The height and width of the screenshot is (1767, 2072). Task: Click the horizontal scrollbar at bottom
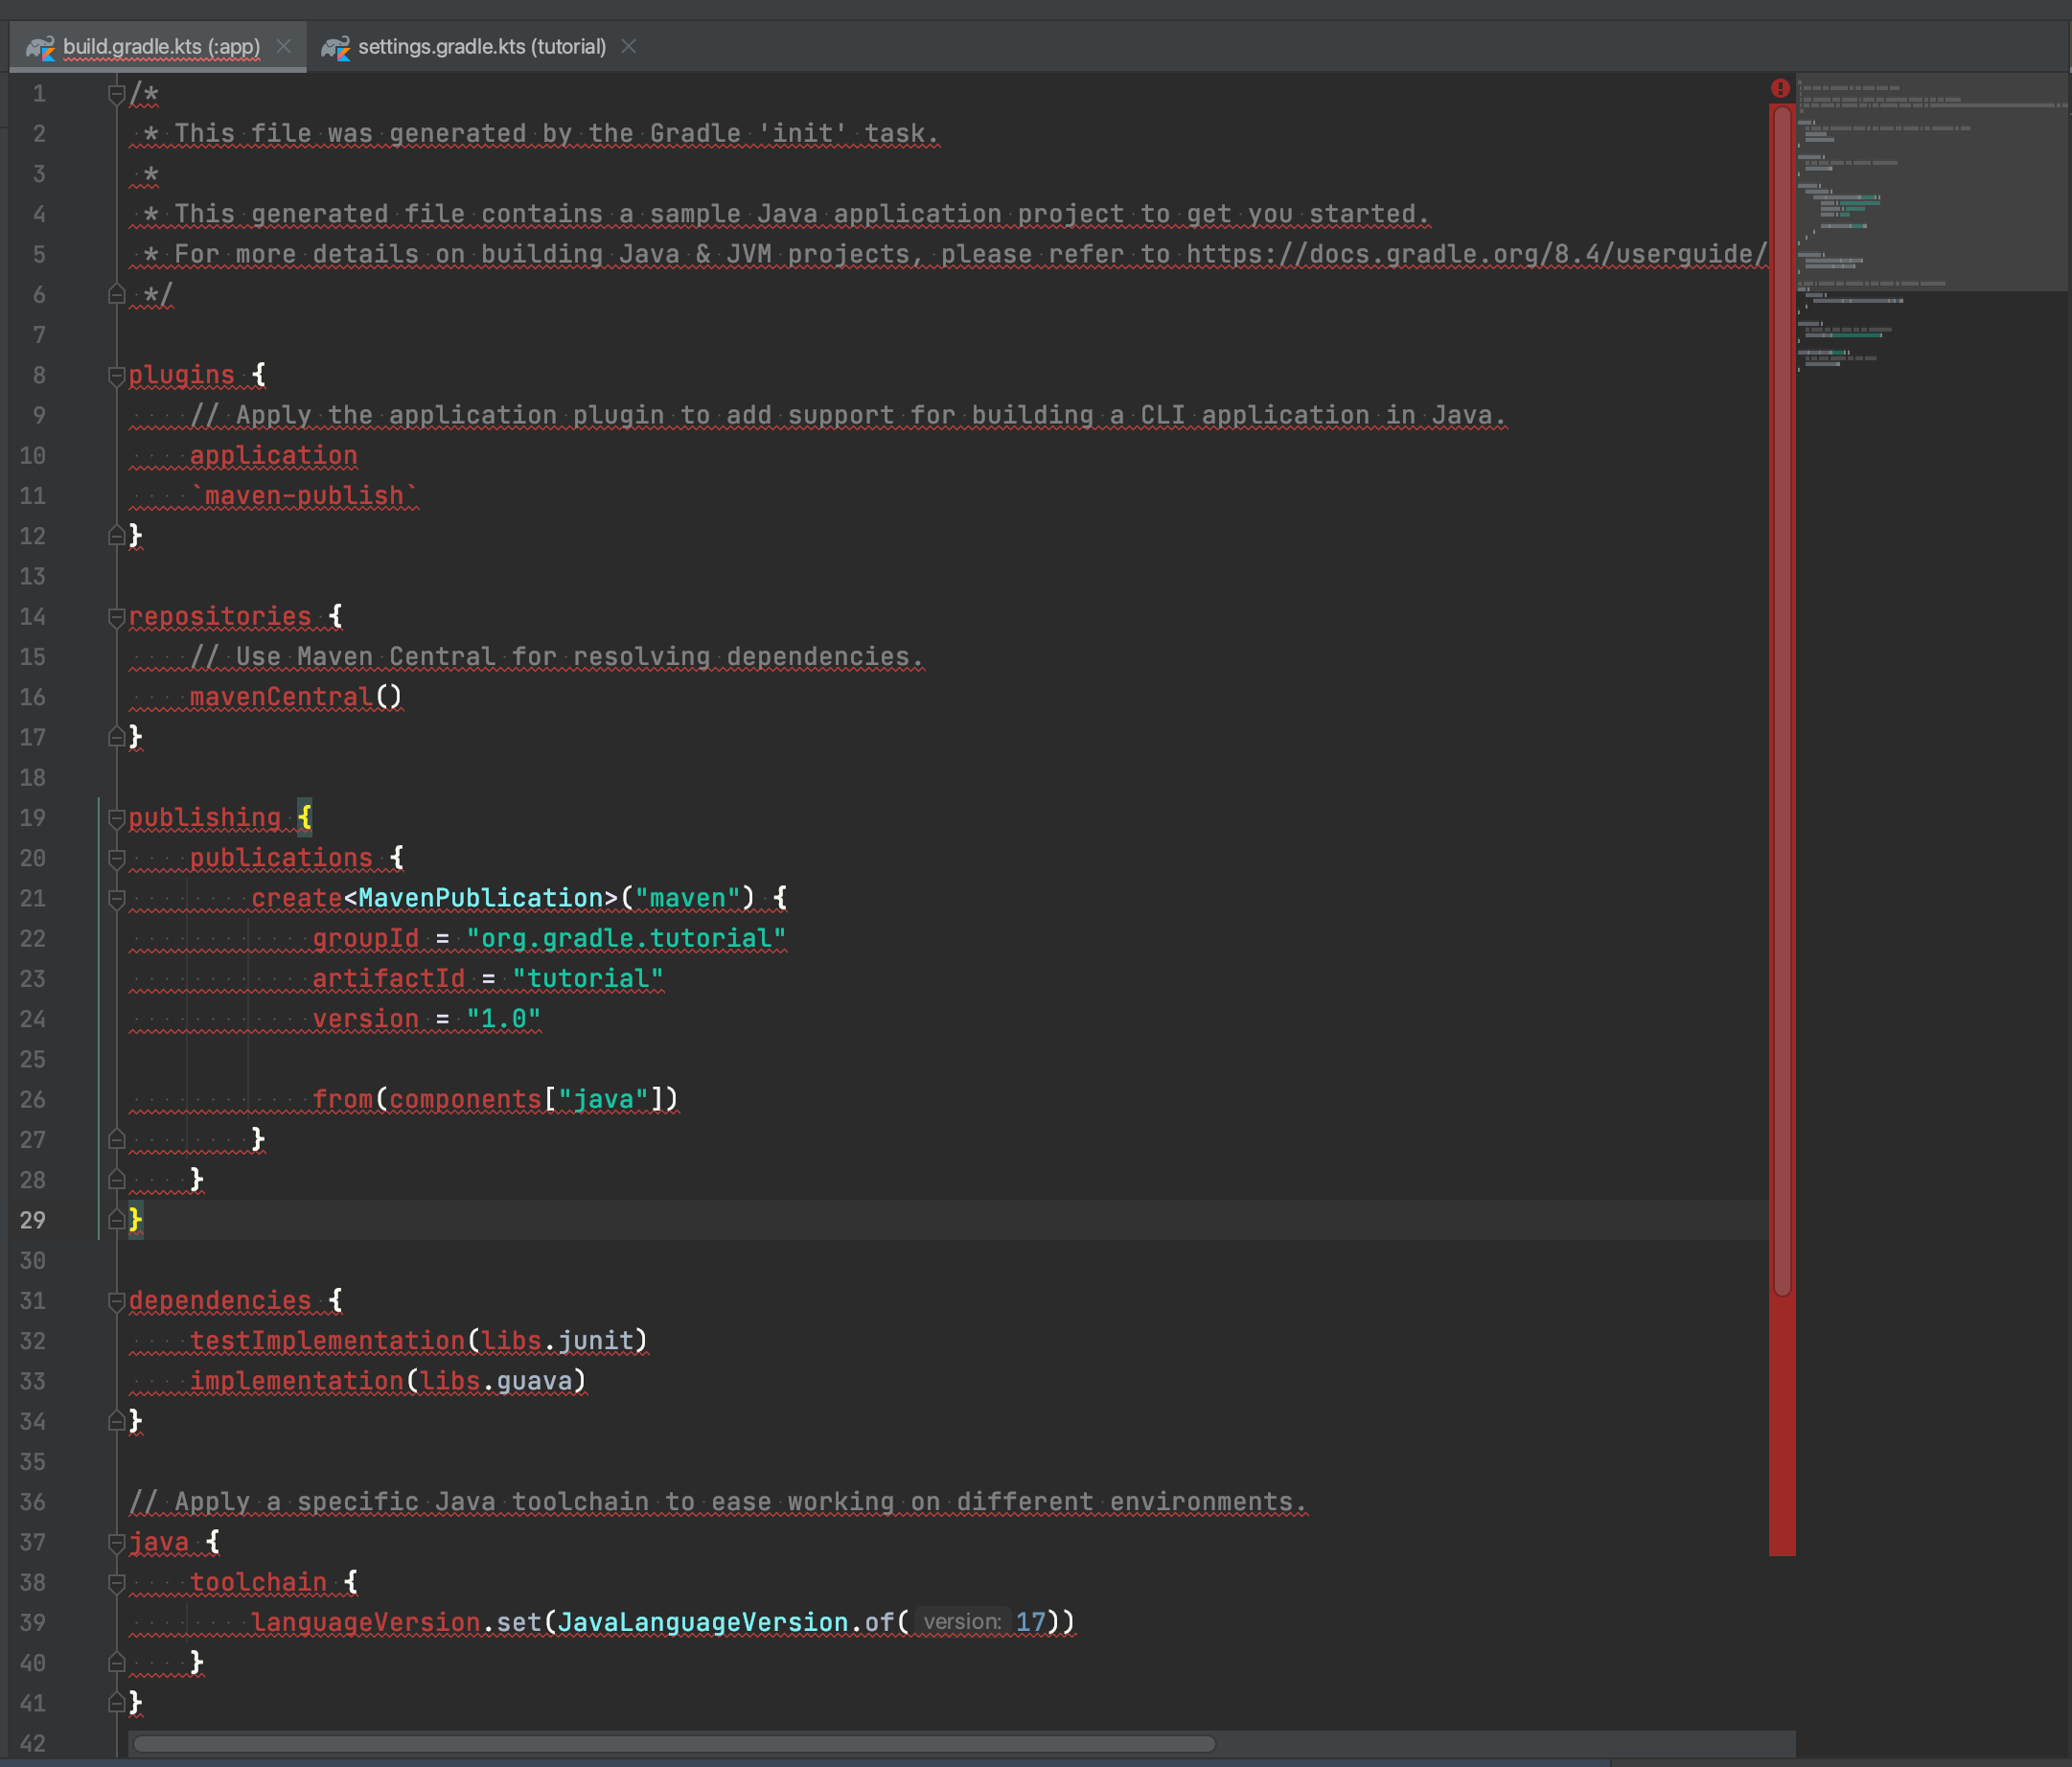674,1744
